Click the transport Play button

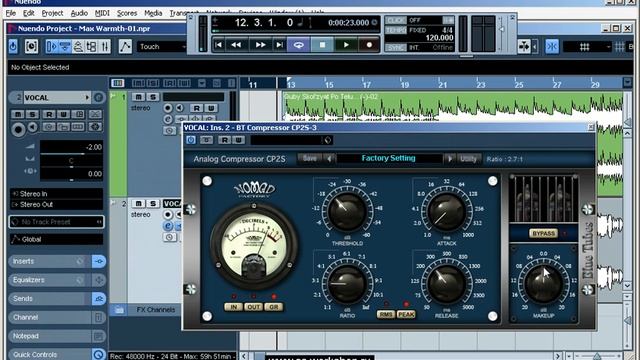coord(346,45)
